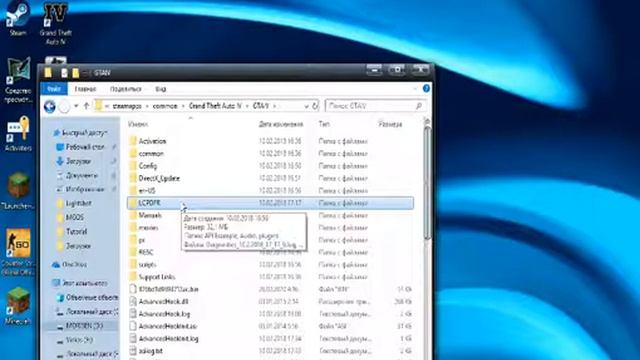Open the File tab in ribbon

pyautogui.click(x=54, y=89)
